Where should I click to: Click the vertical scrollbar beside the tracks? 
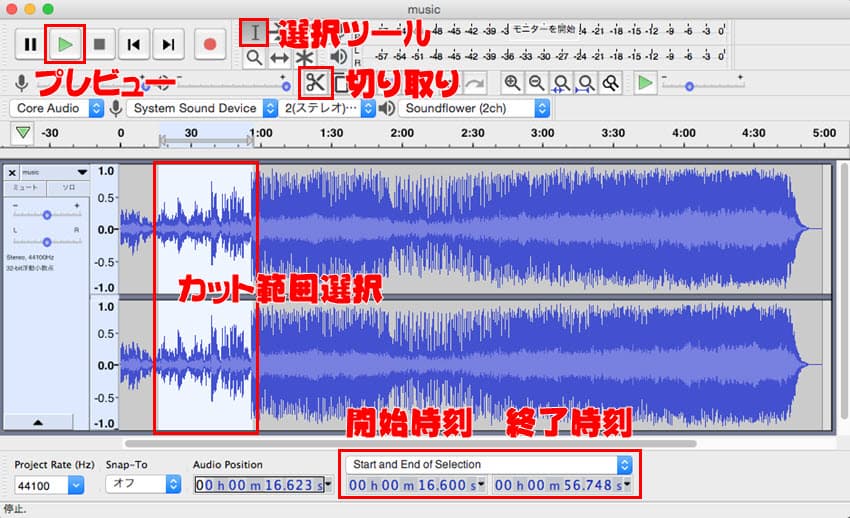(843, 290)
